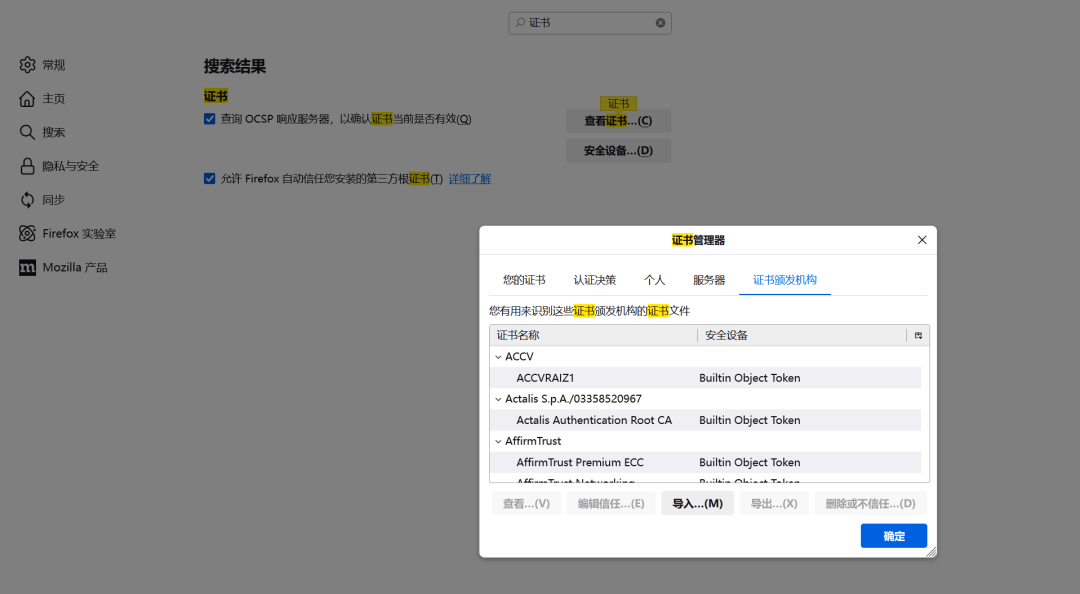The width and height of the screenshot is (1080, 594).
Task: Open column picker icon in certificate table
Action: [918, 336]
